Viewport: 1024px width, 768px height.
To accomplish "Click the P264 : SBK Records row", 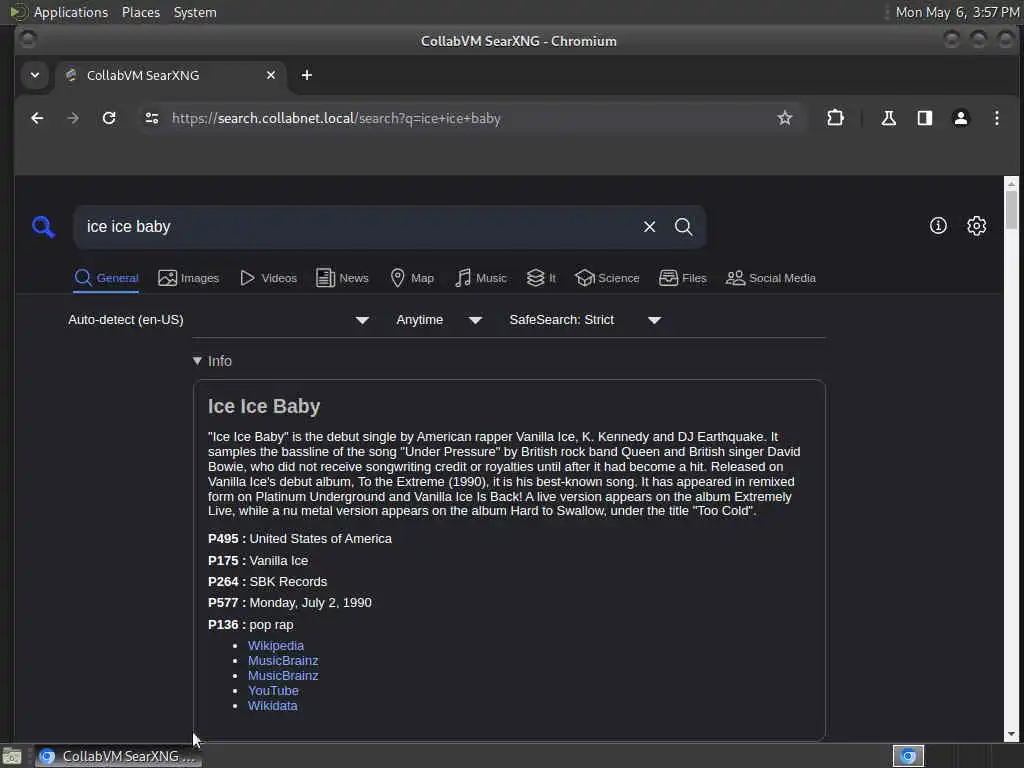I will click(267, 582).
